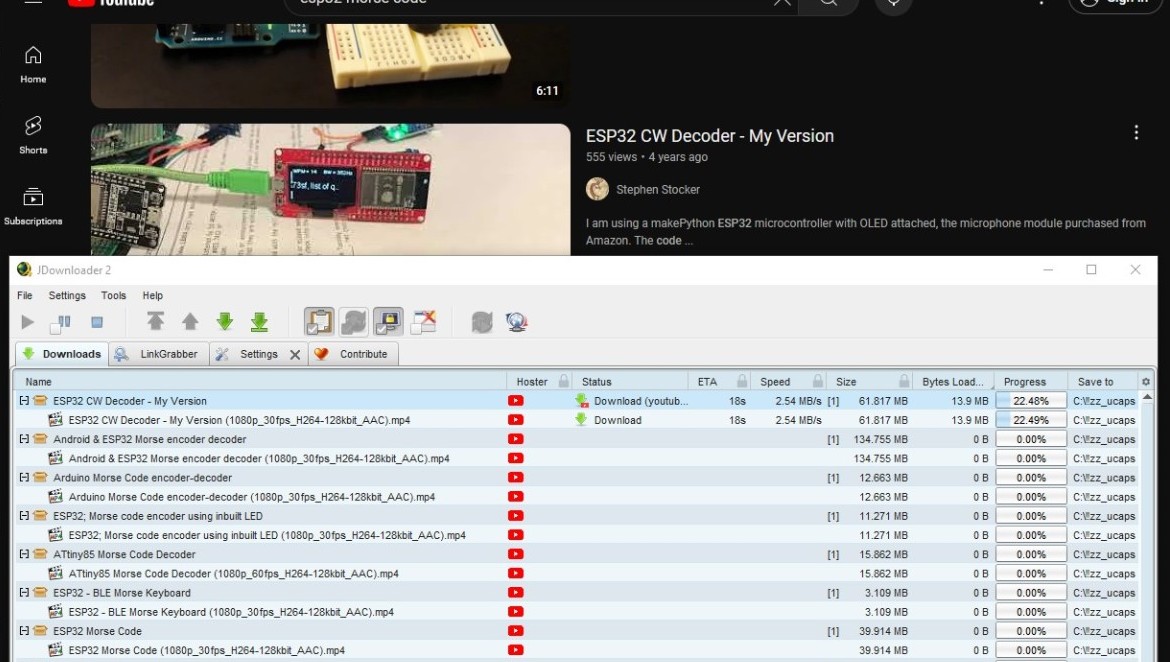This screenshot has height=662, width=1170.
Task: Click lock icon on Size column
Action: coord(904,381)
